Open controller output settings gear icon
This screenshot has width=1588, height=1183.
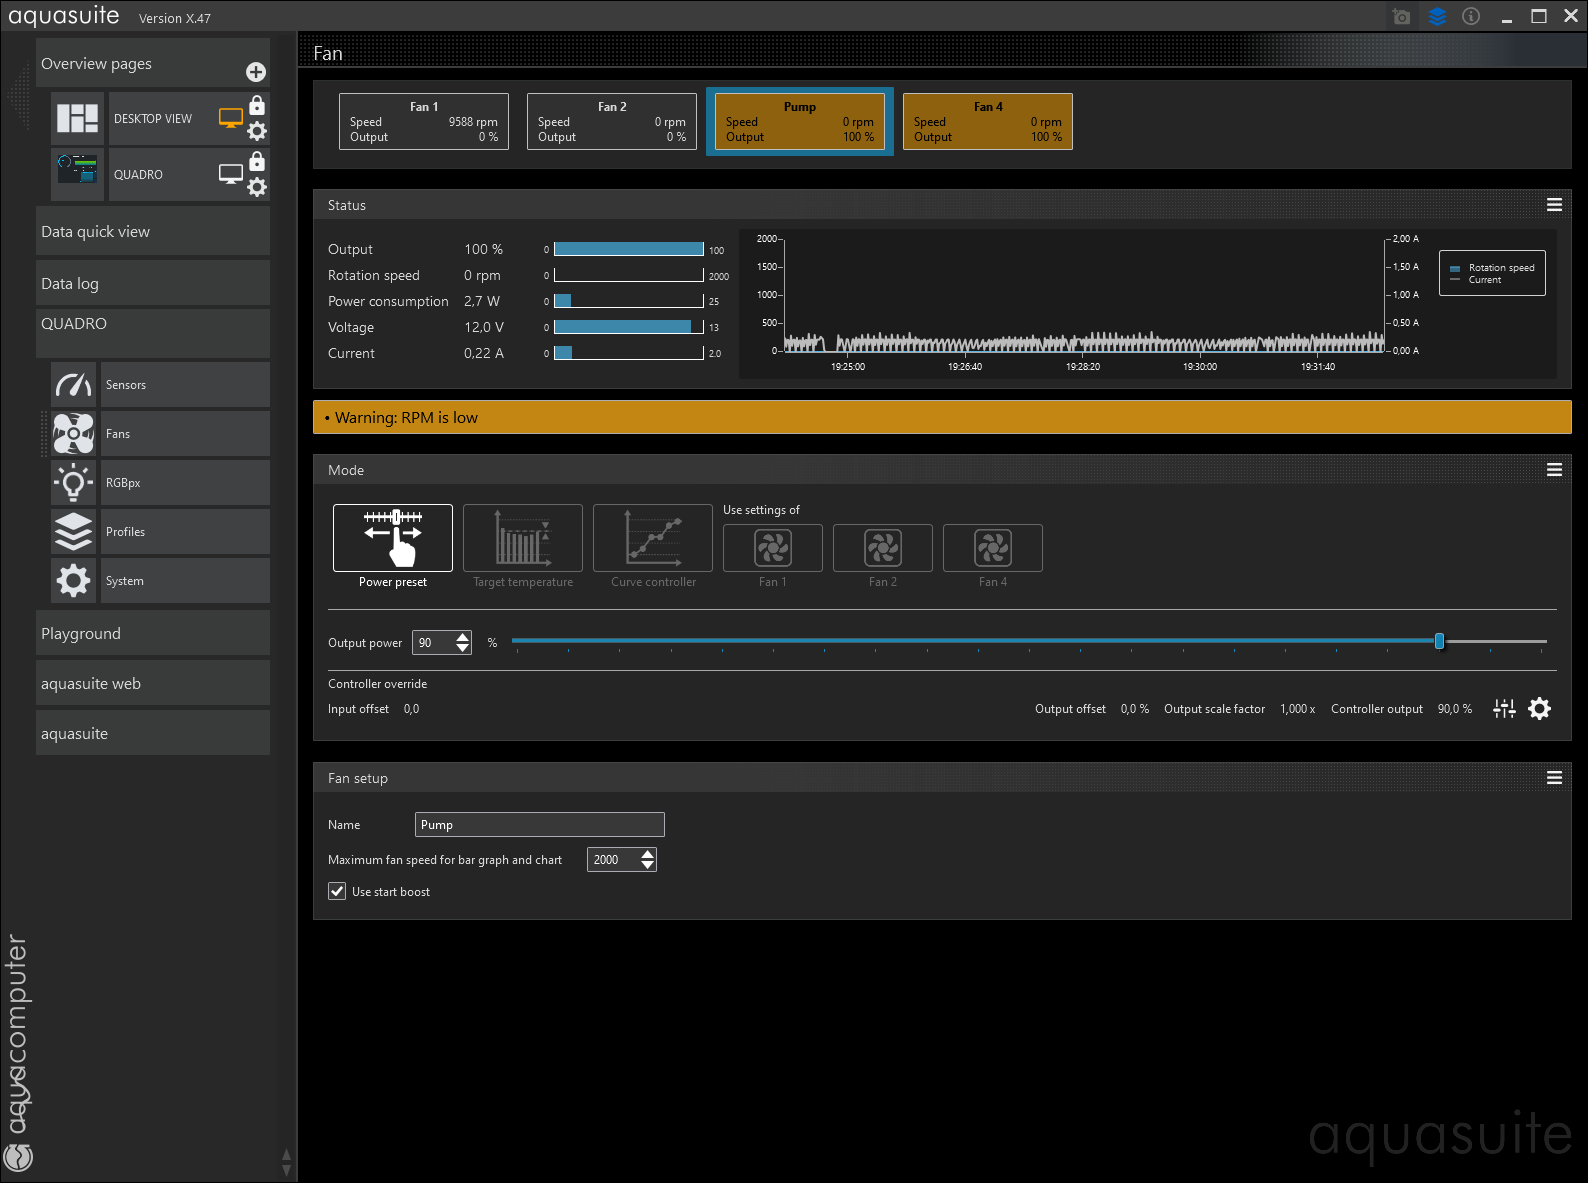[x=1540, y=709]
